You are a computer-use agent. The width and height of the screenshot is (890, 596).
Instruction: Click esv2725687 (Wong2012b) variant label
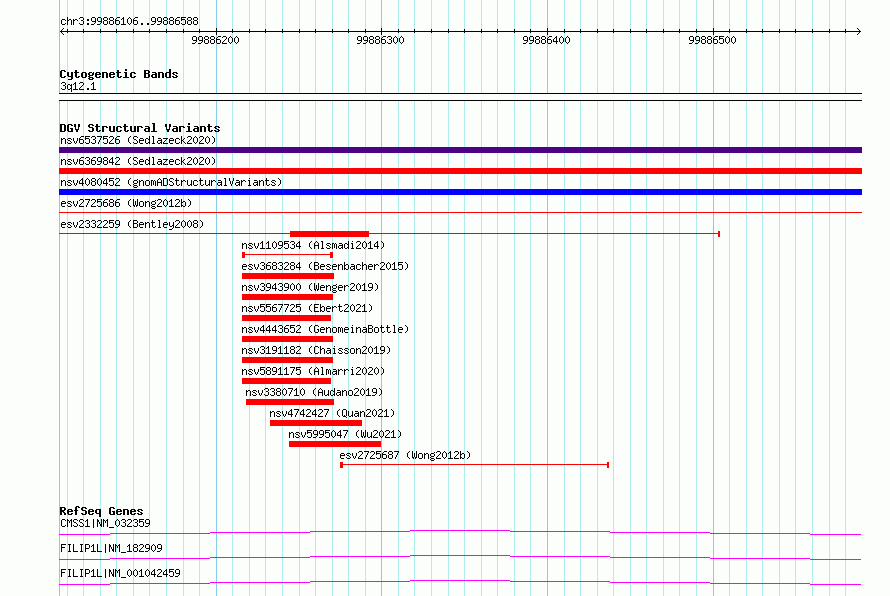(x=405, y=455)
